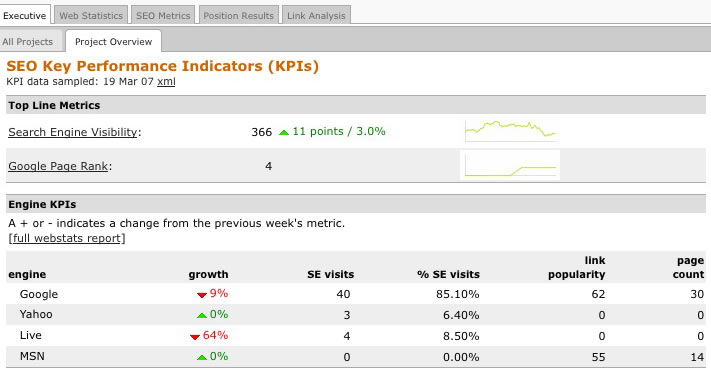
Task: Click the 'MSN' engine name
Action: pos(32,356)
